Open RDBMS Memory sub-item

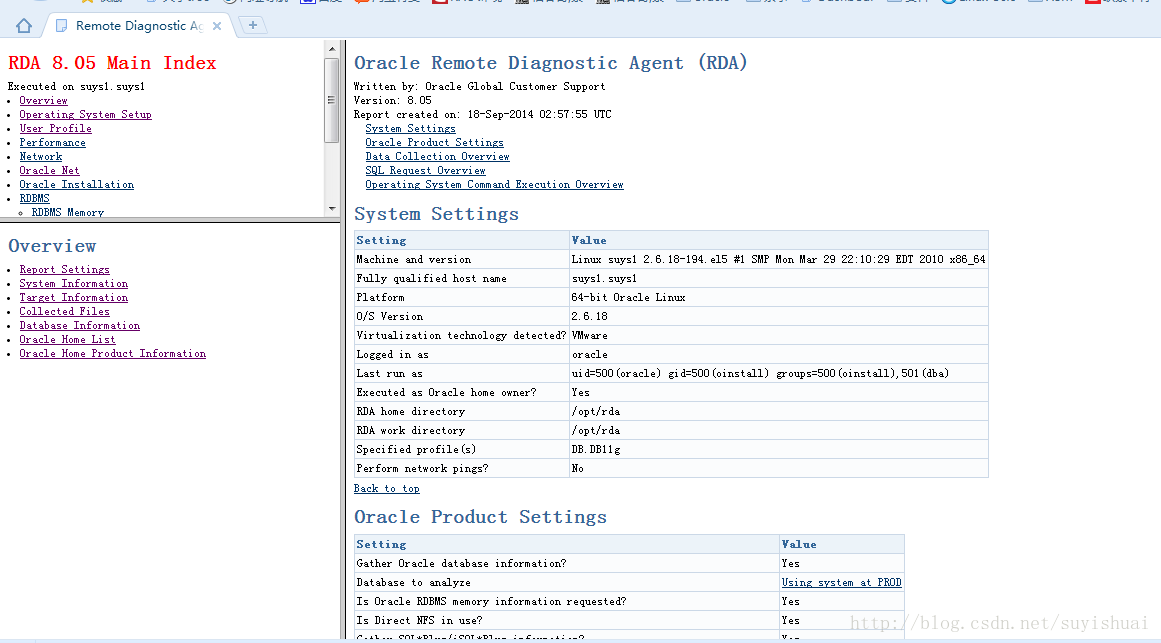tap(67, 213)
